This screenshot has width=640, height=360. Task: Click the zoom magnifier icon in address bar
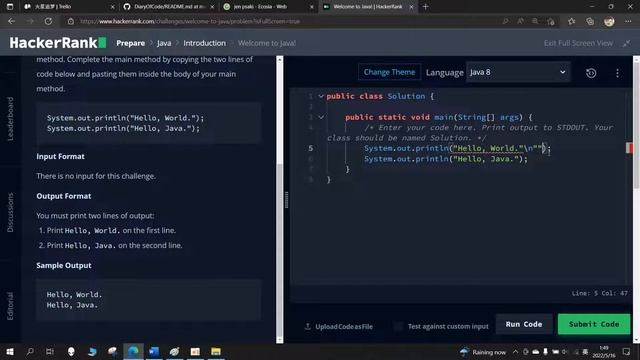click(535, 21)
